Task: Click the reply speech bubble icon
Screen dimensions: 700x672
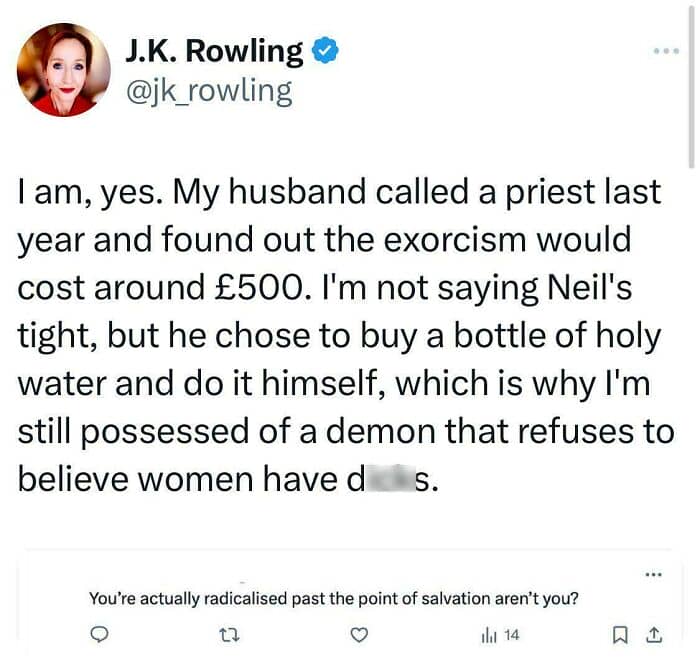Action: [x=99, y=634]
